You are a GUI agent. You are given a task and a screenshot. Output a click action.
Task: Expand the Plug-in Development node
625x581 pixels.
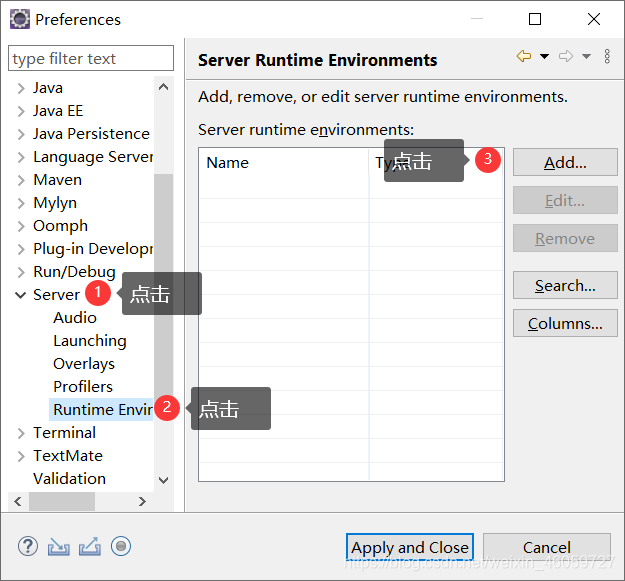[21, 249]
